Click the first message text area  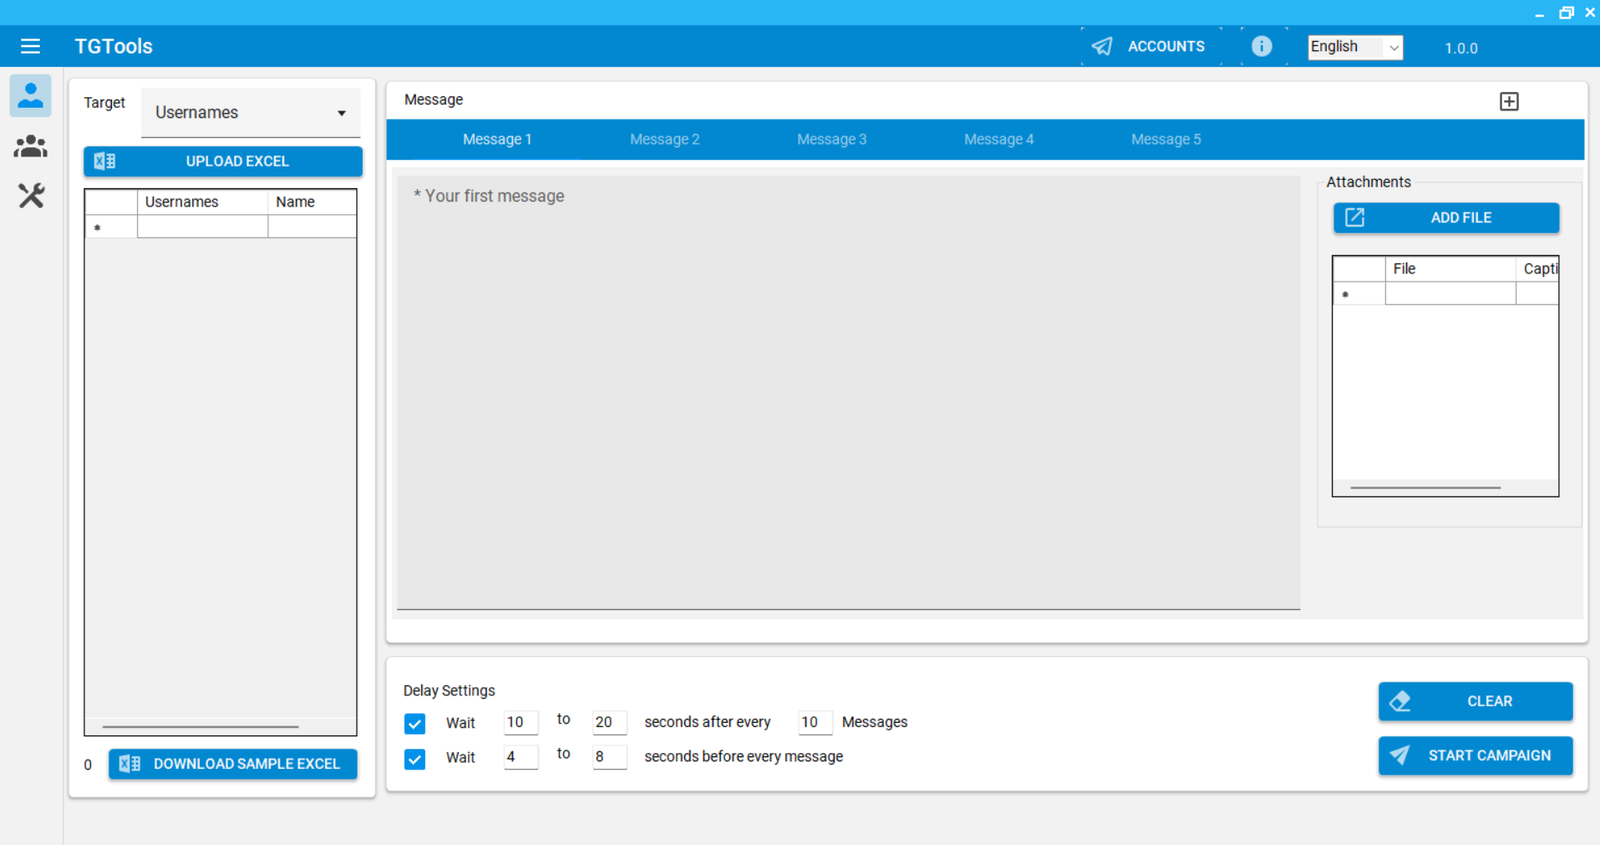[x=848, y=392]
